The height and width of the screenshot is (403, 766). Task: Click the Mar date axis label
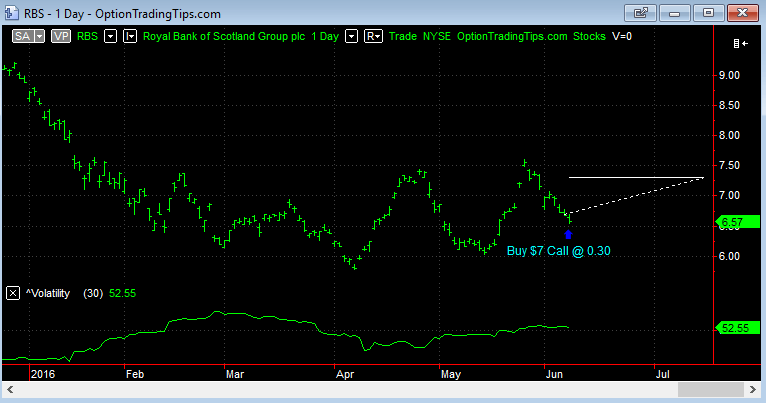coord(235,374)
